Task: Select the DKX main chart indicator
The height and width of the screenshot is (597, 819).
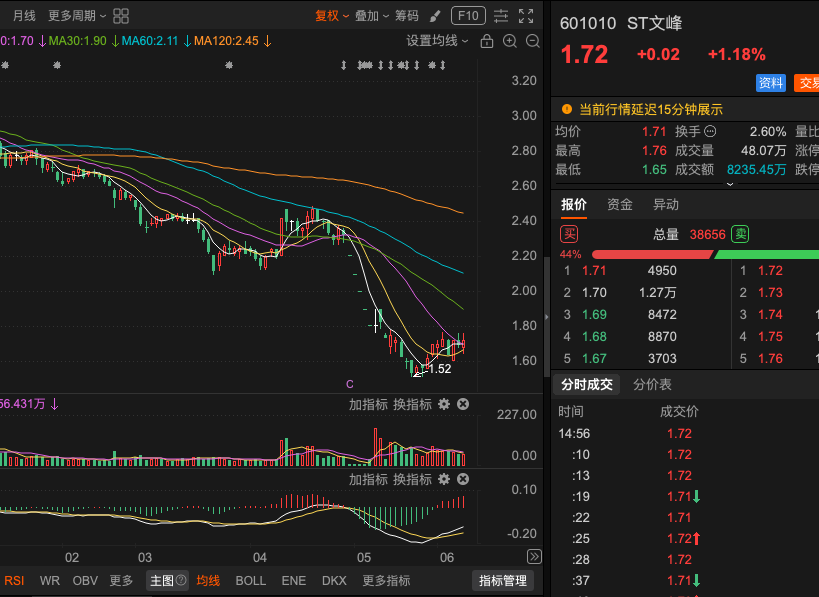Action: tap(334, 581)
